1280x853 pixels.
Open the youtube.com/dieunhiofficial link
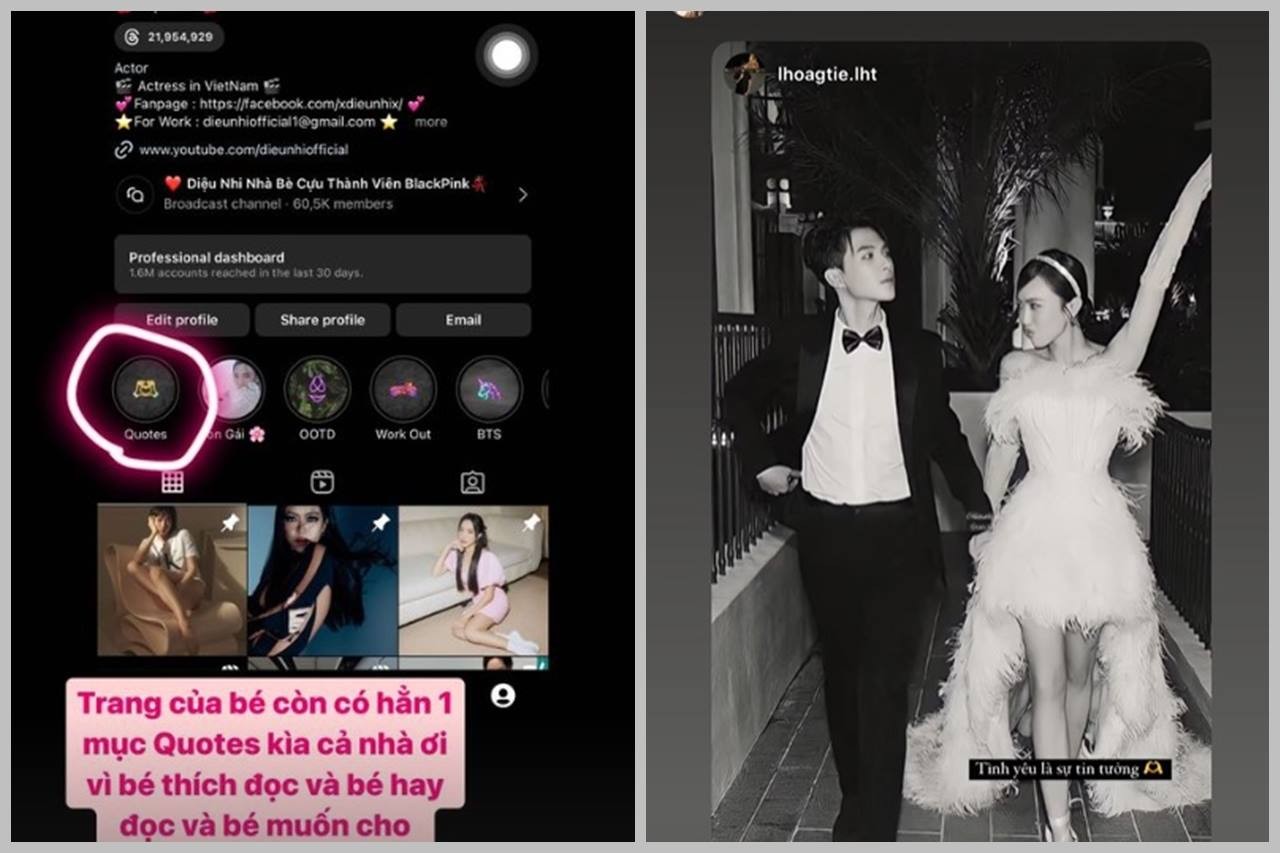pyautogui.click(x=243, y=150)
